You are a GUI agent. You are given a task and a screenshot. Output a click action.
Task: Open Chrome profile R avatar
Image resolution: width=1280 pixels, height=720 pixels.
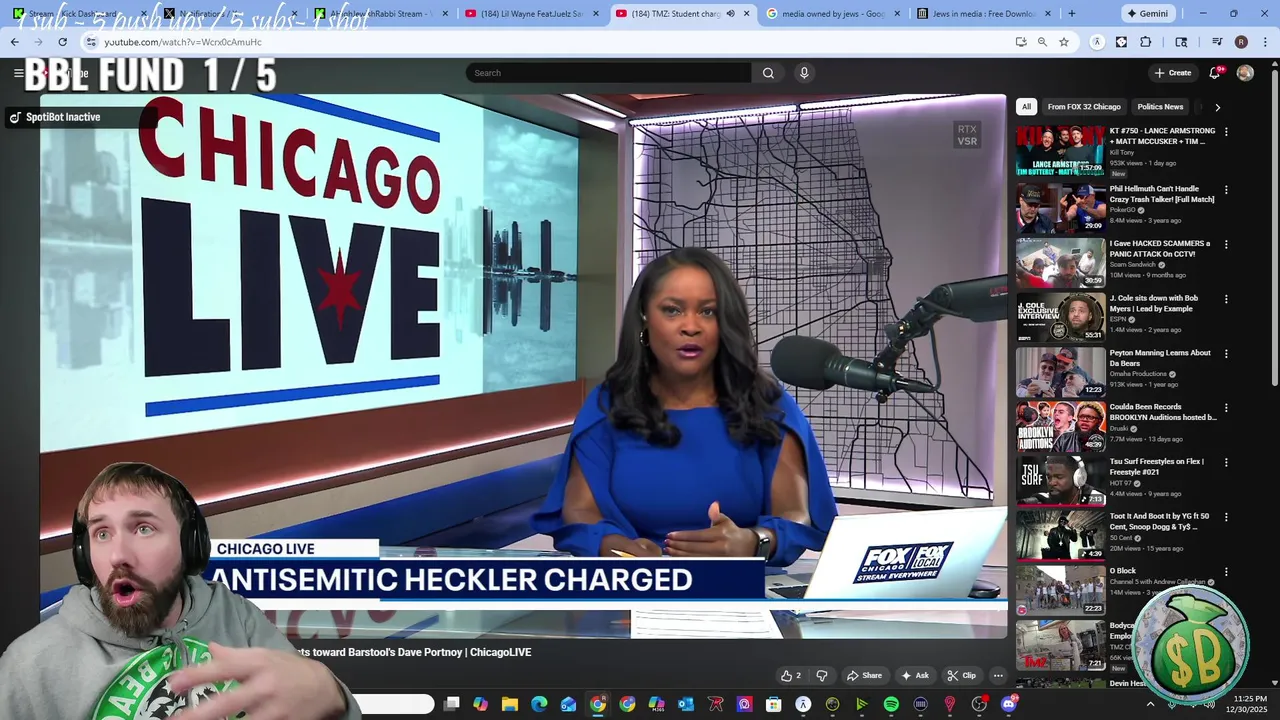click(1241, 42)
